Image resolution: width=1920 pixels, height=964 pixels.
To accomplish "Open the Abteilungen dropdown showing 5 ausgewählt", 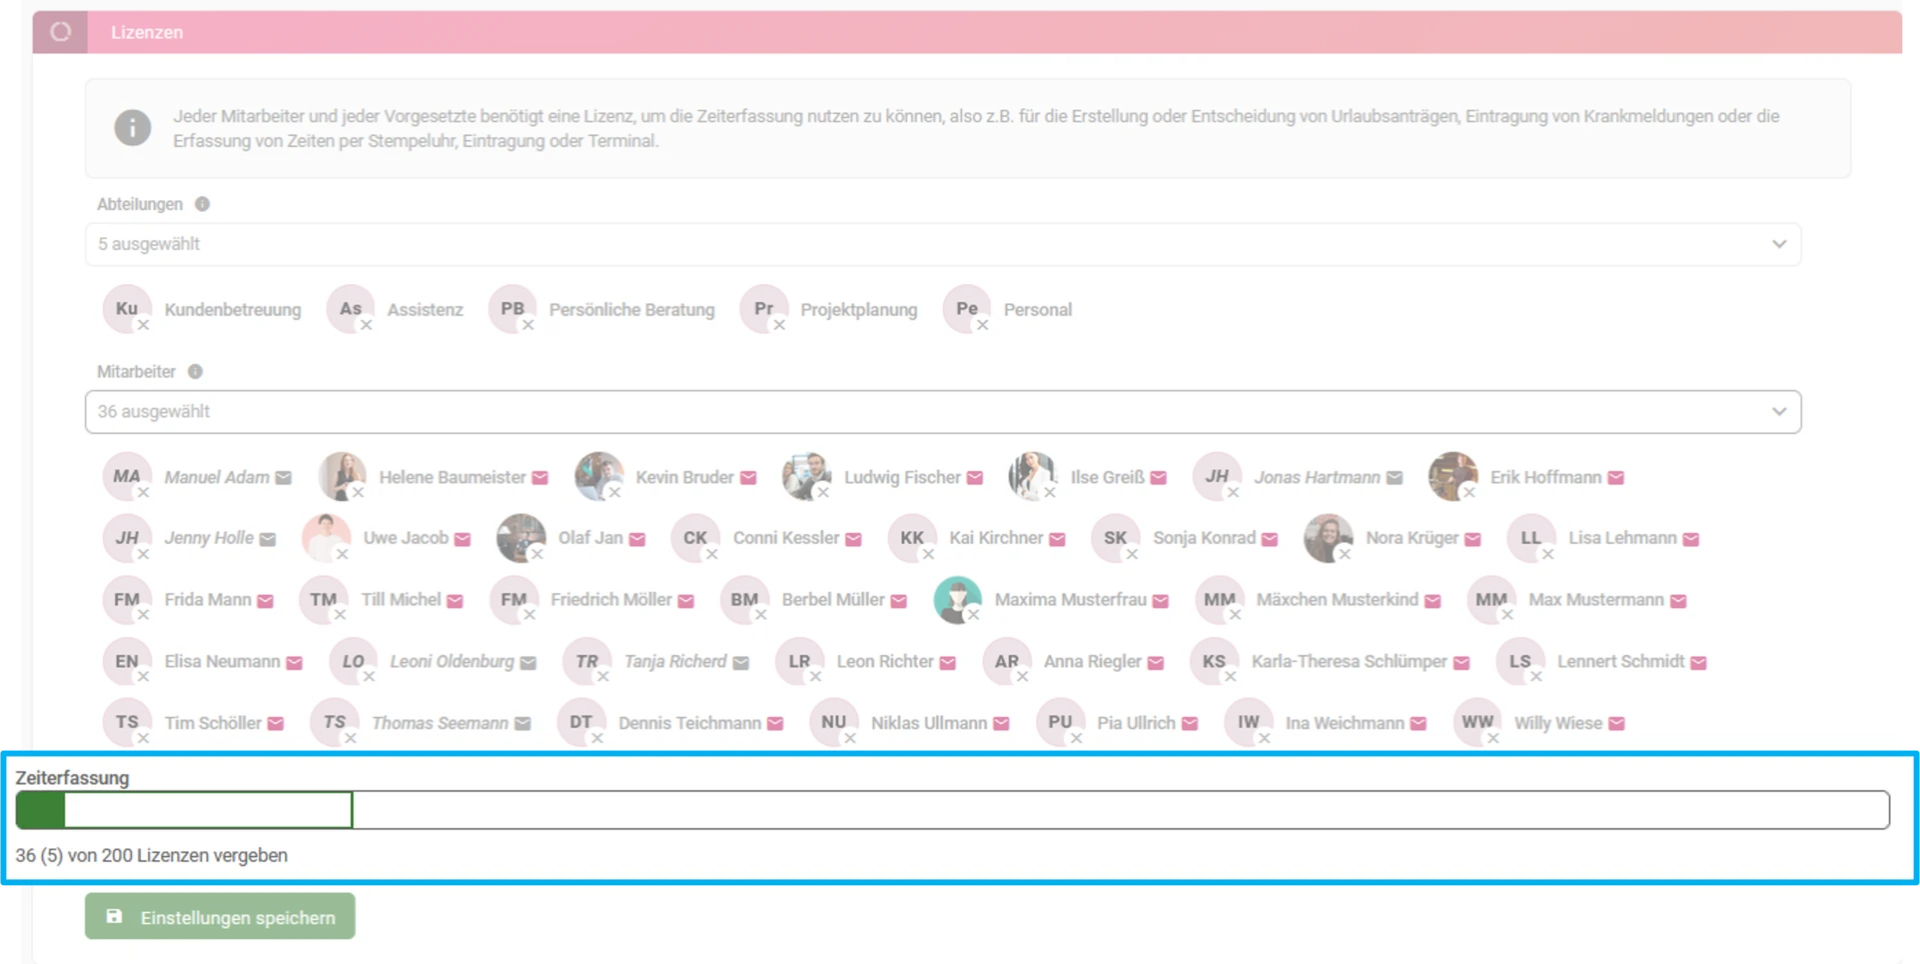I will (943, 244).
